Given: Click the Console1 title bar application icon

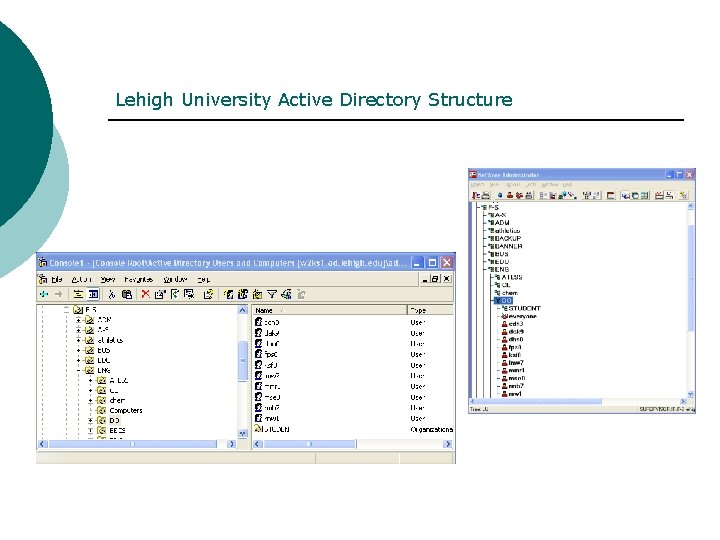Looking at the screenshot, I should (43, 263).
